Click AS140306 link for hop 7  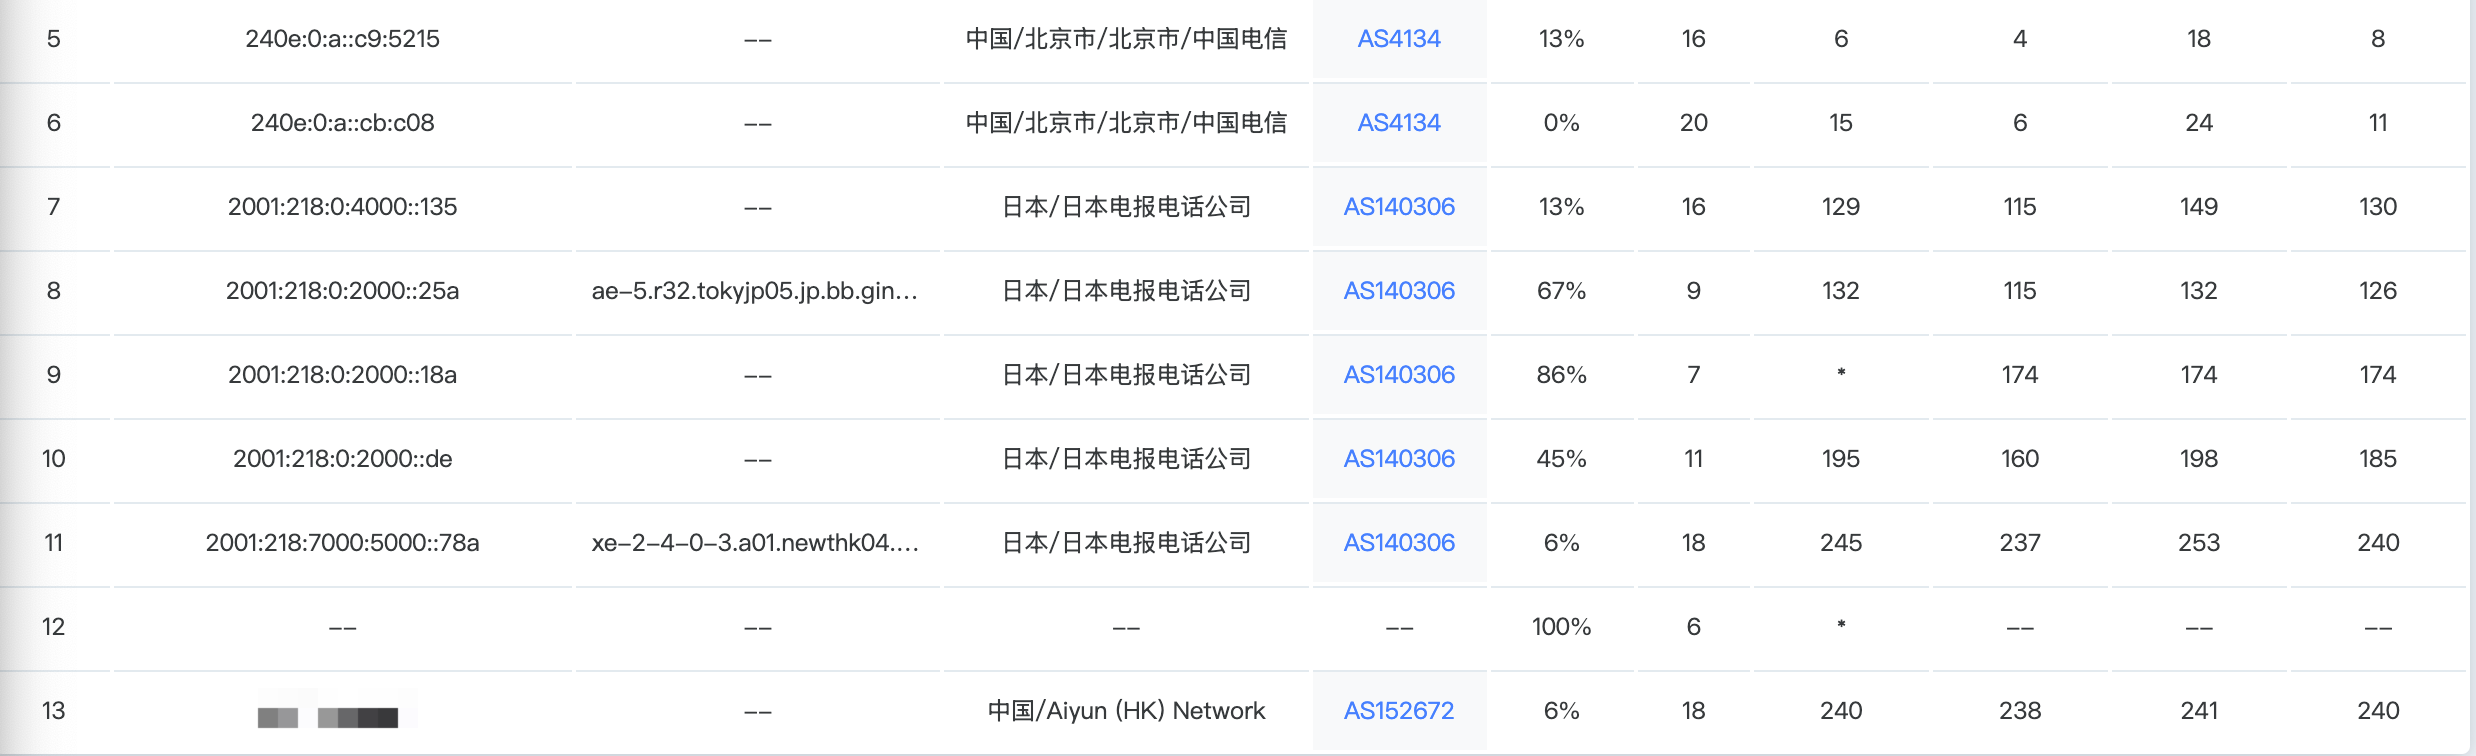click(1398, 207)
